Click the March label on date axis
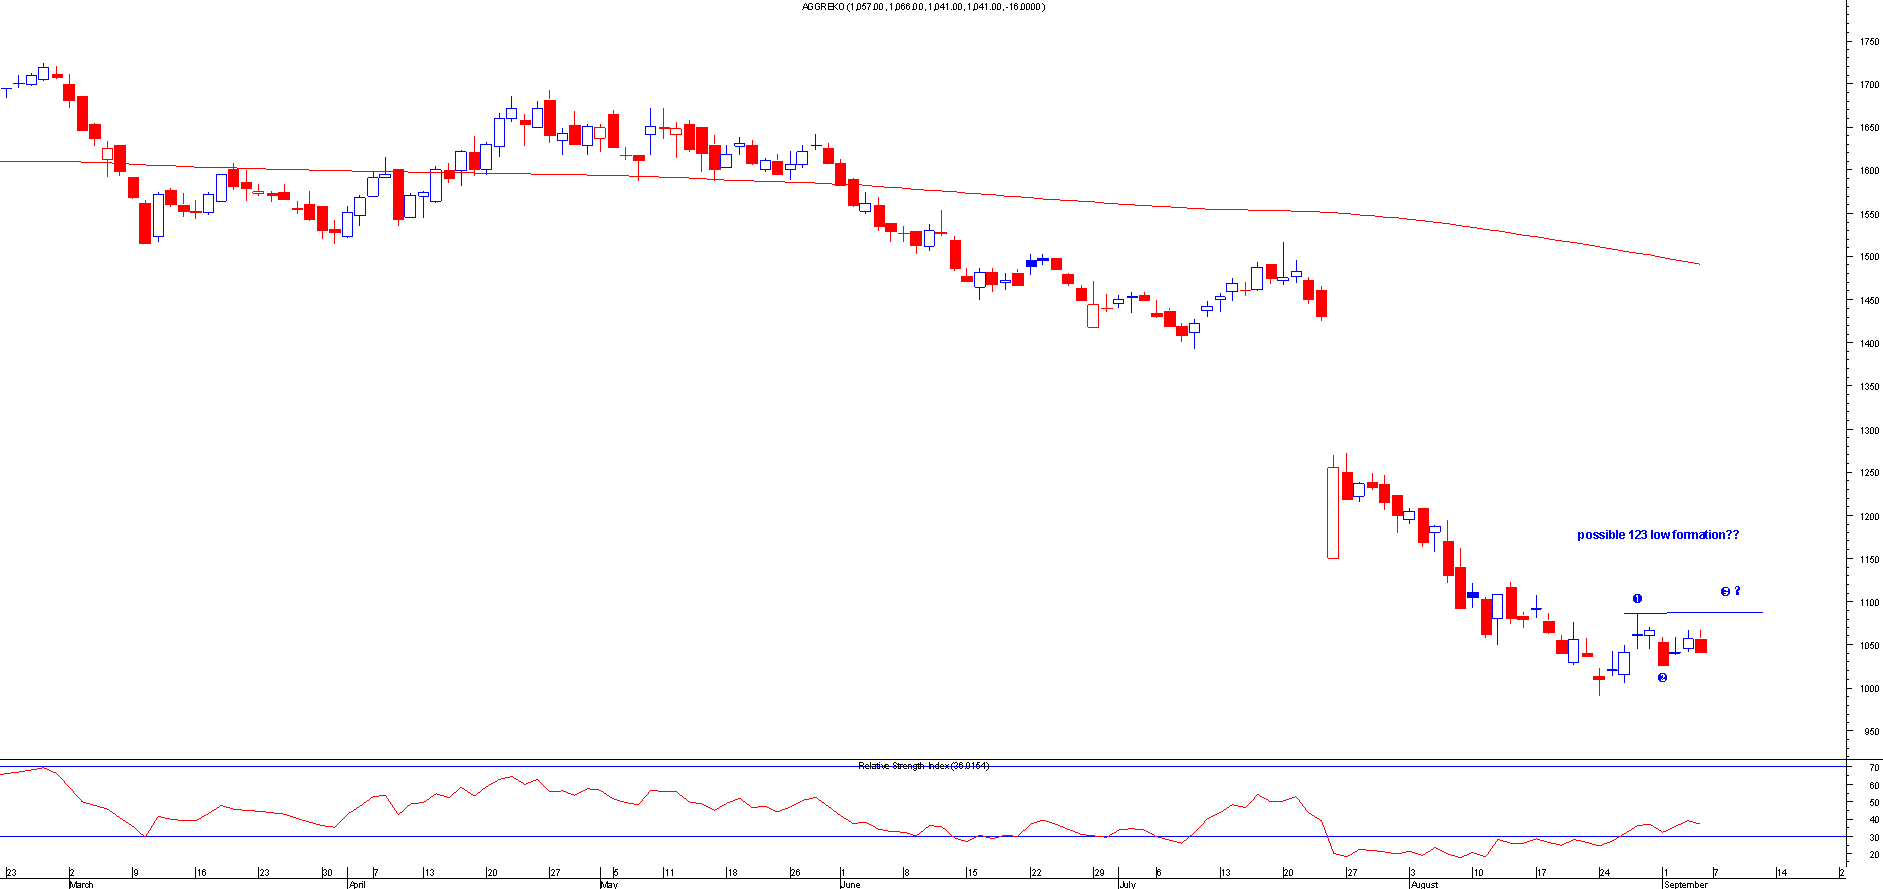The image size is (1883, 889). click(x=81, y=884)
